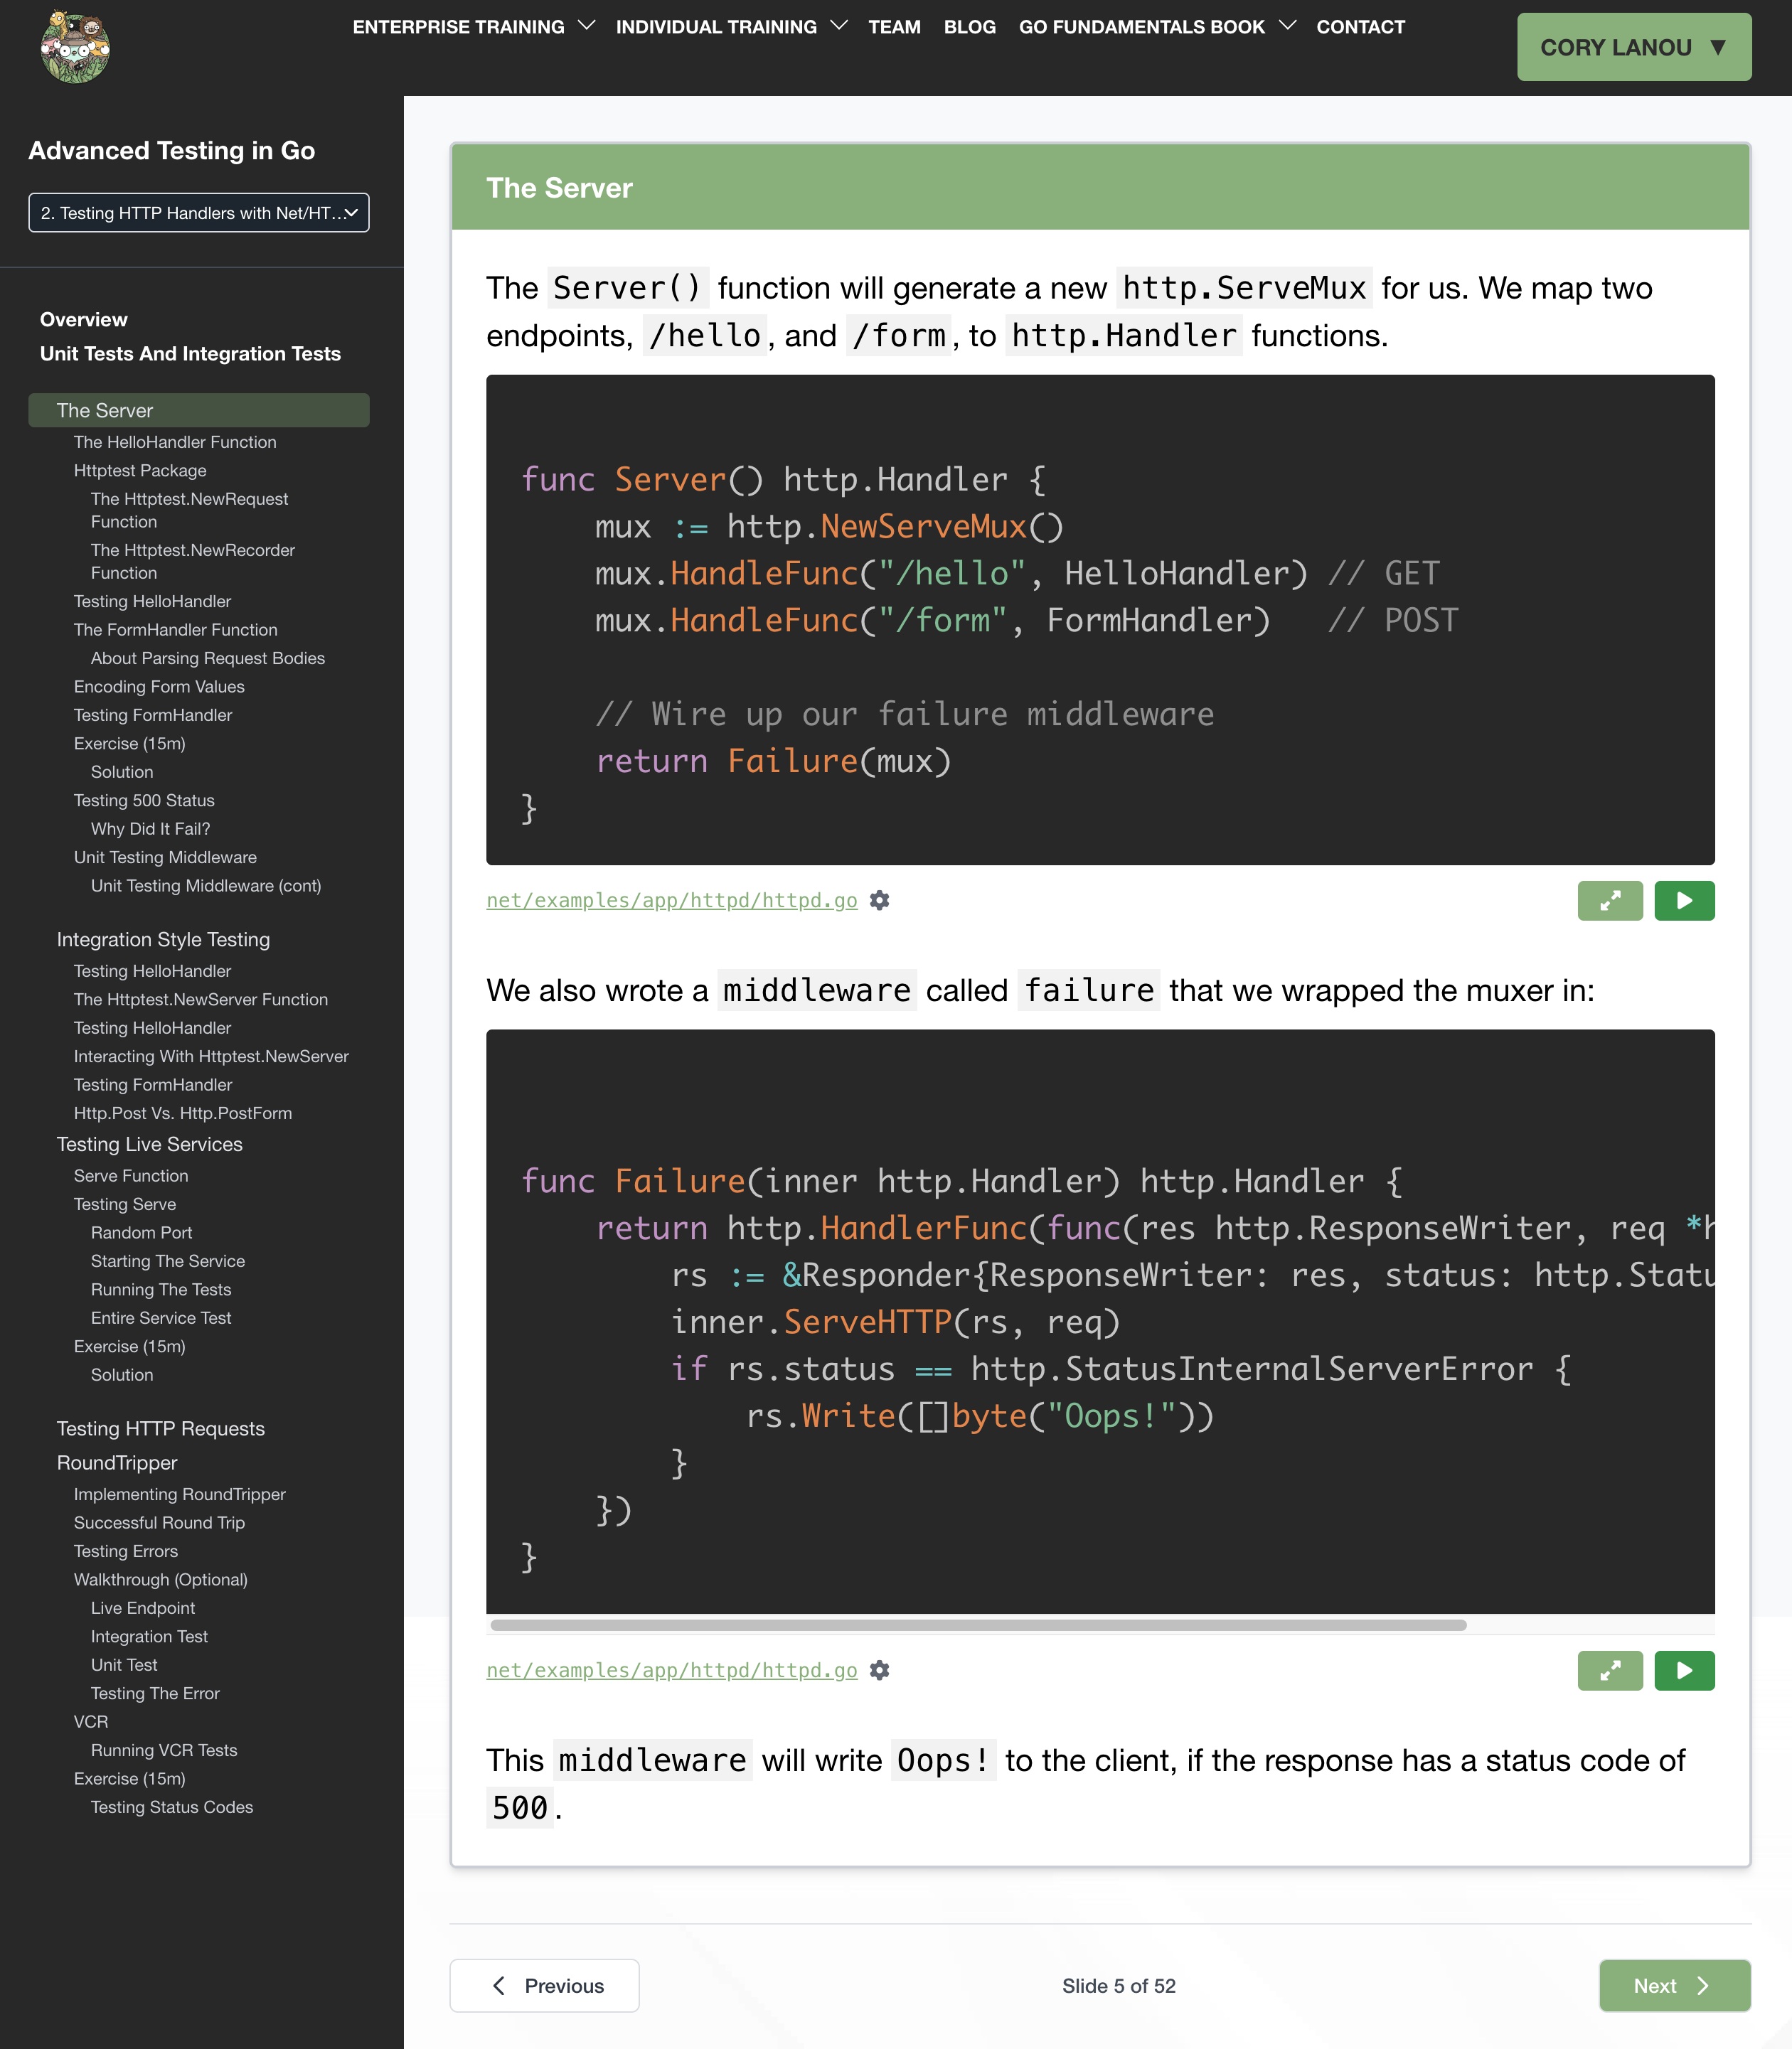Open the TEAM menu item
The image size is (1792, 2049).
[x=894, y=27]
